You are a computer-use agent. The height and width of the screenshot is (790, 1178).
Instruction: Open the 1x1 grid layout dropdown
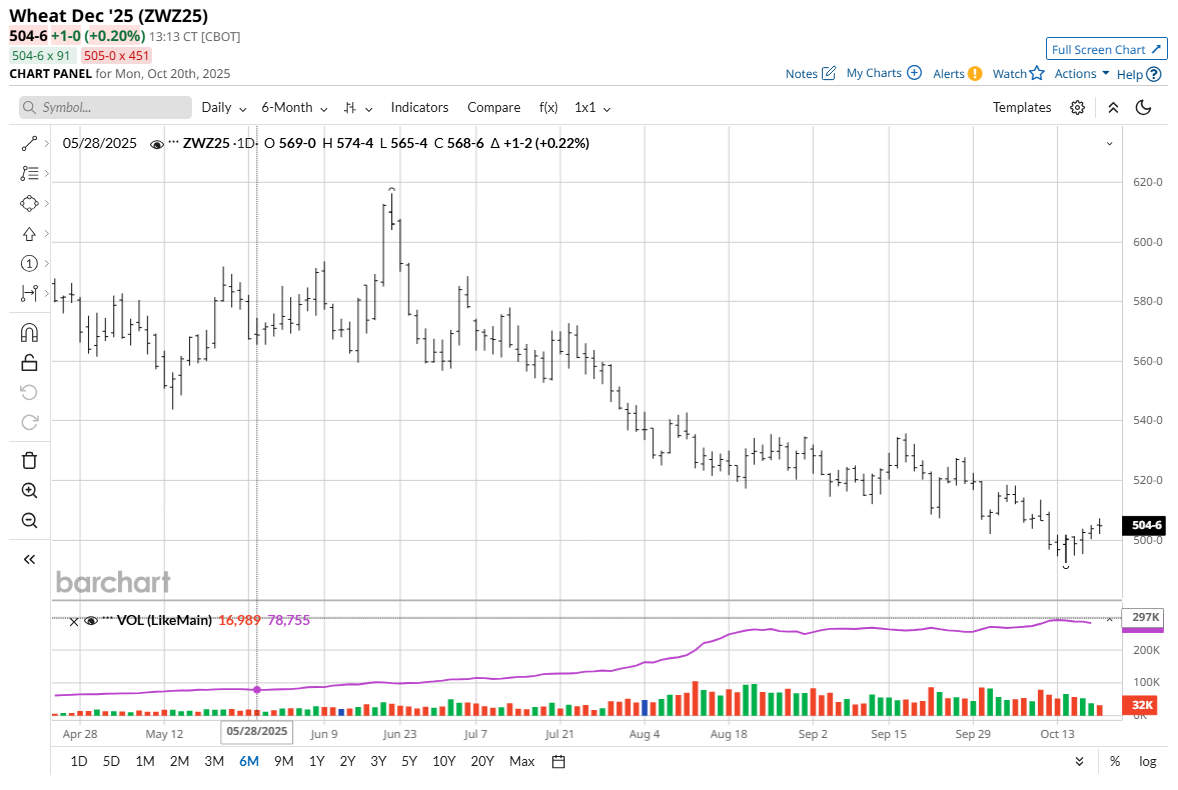click(x=593, y=108)
